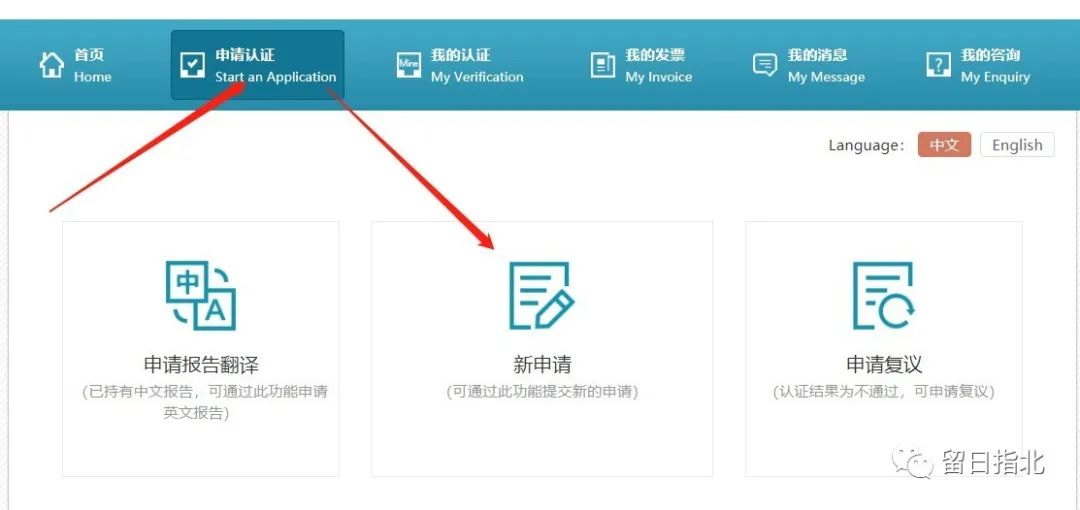Click the 申请报告翻译 title
Screen dimensions: 1080x510
point(201,365)
